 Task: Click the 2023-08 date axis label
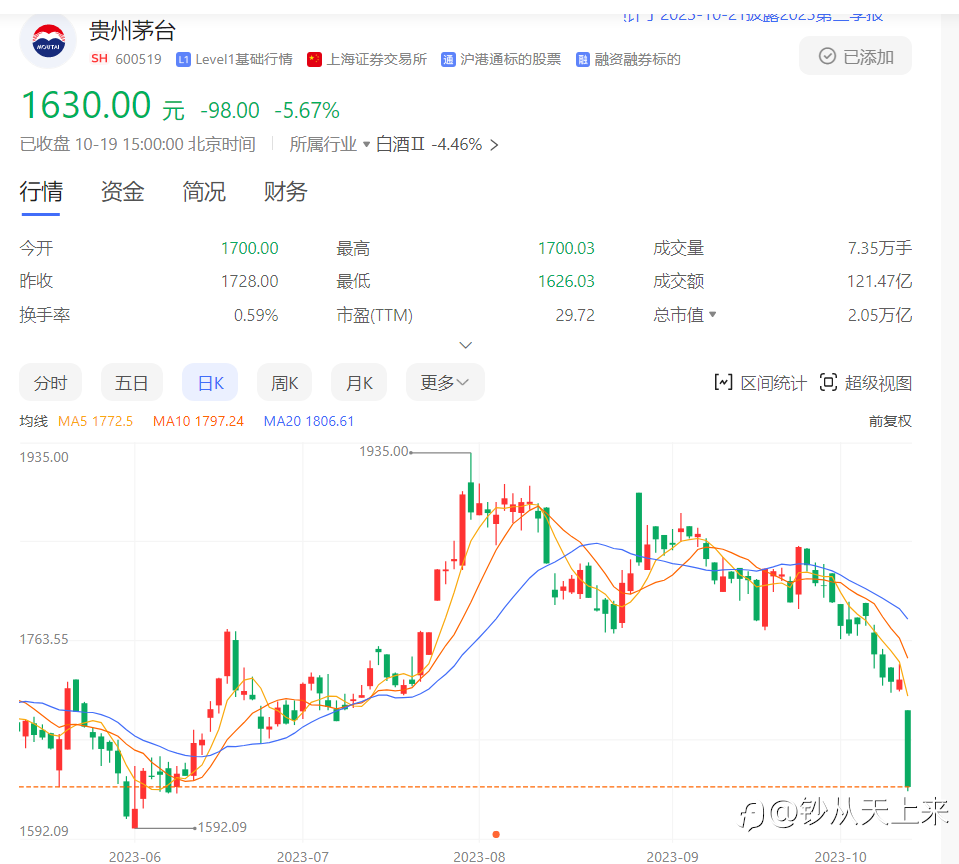coord(479,857)
